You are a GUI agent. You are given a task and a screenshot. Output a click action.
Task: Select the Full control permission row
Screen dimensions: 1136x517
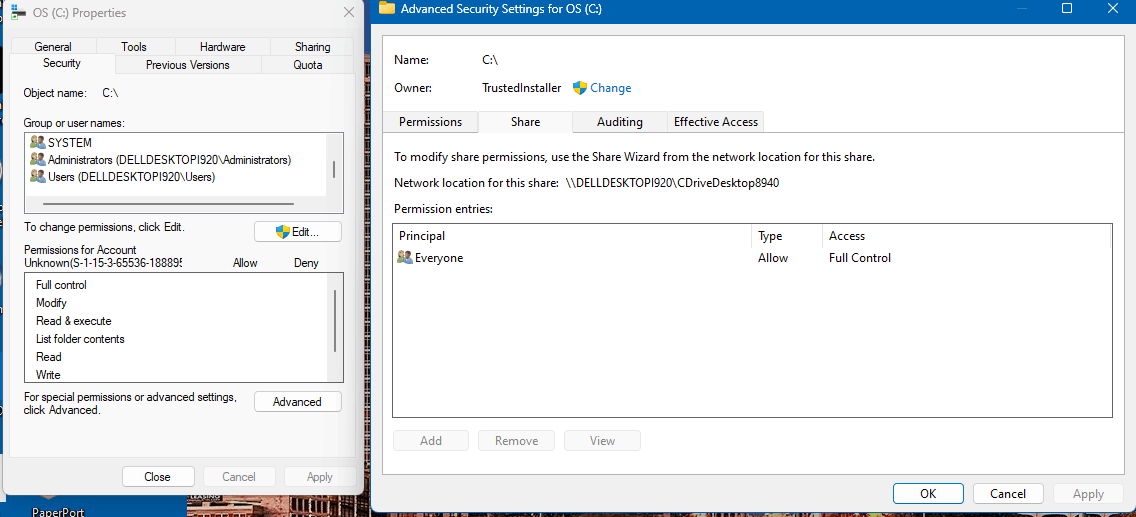(x=175, y=285)
